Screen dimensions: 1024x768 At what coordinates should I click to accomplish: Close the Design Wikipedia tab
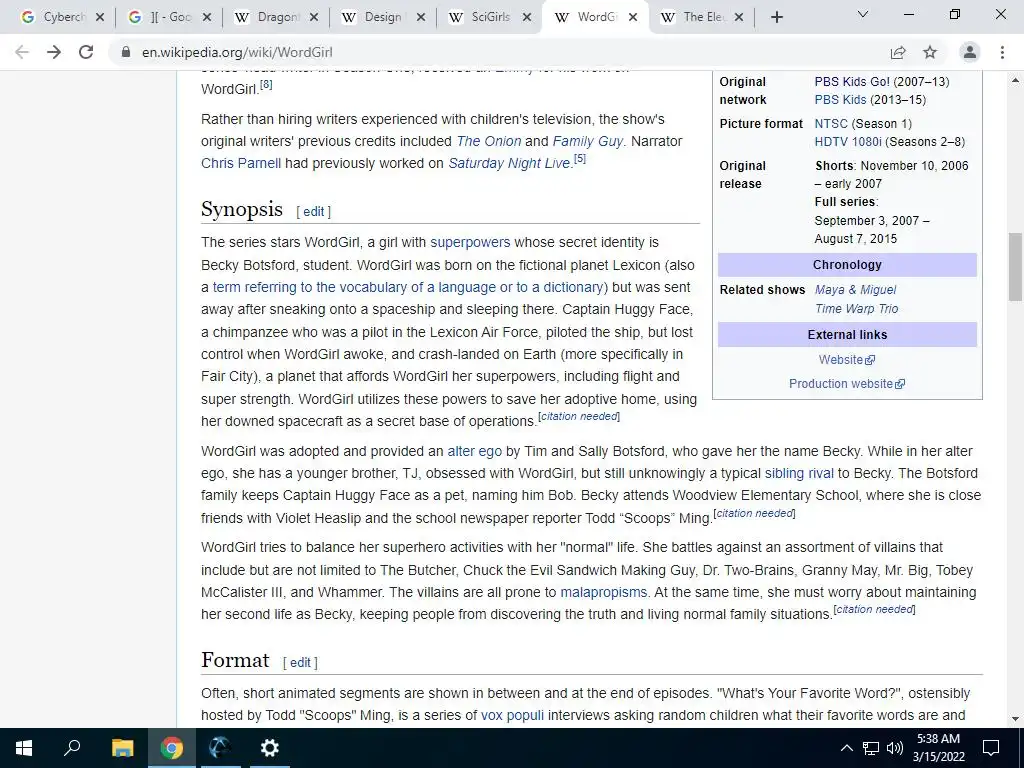point(421,18)
